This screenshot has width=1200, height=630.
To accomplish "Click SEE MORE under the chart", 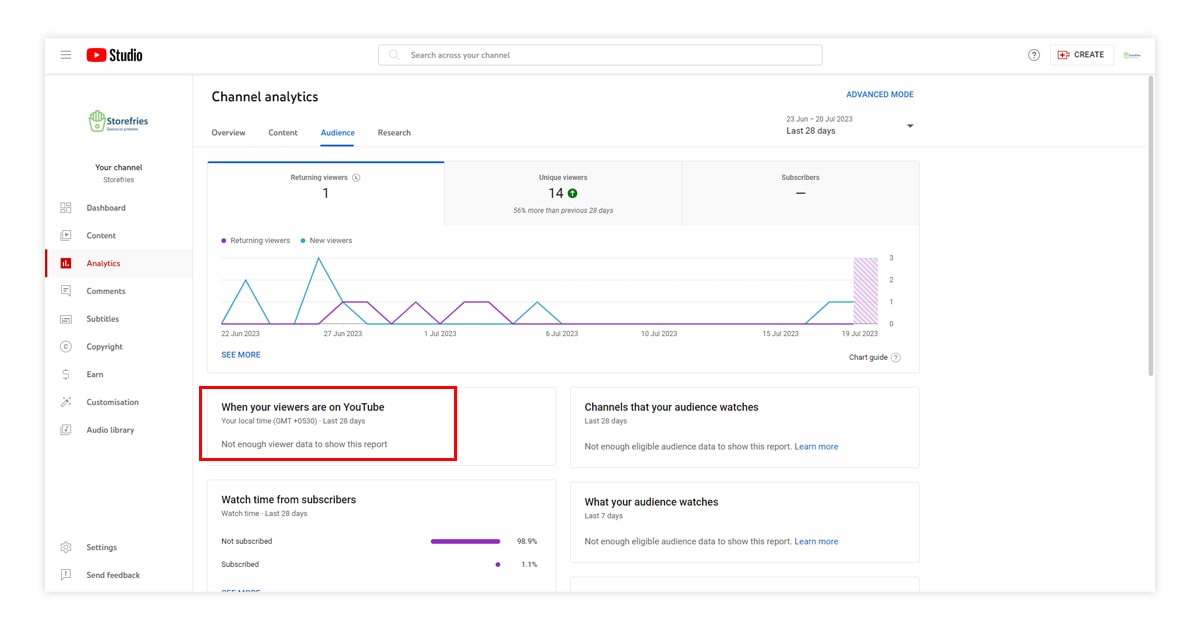I will 241,355.
